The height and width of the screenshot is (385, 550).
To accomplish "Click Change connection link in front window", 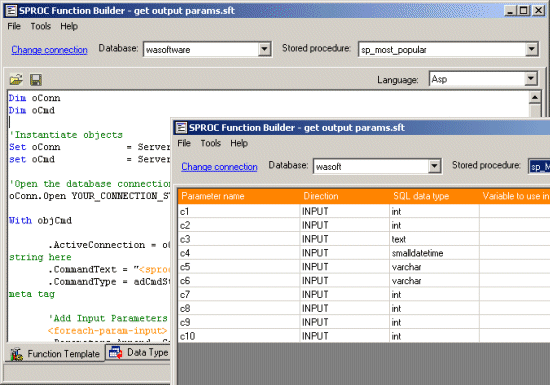I will (x=219, y=167).
